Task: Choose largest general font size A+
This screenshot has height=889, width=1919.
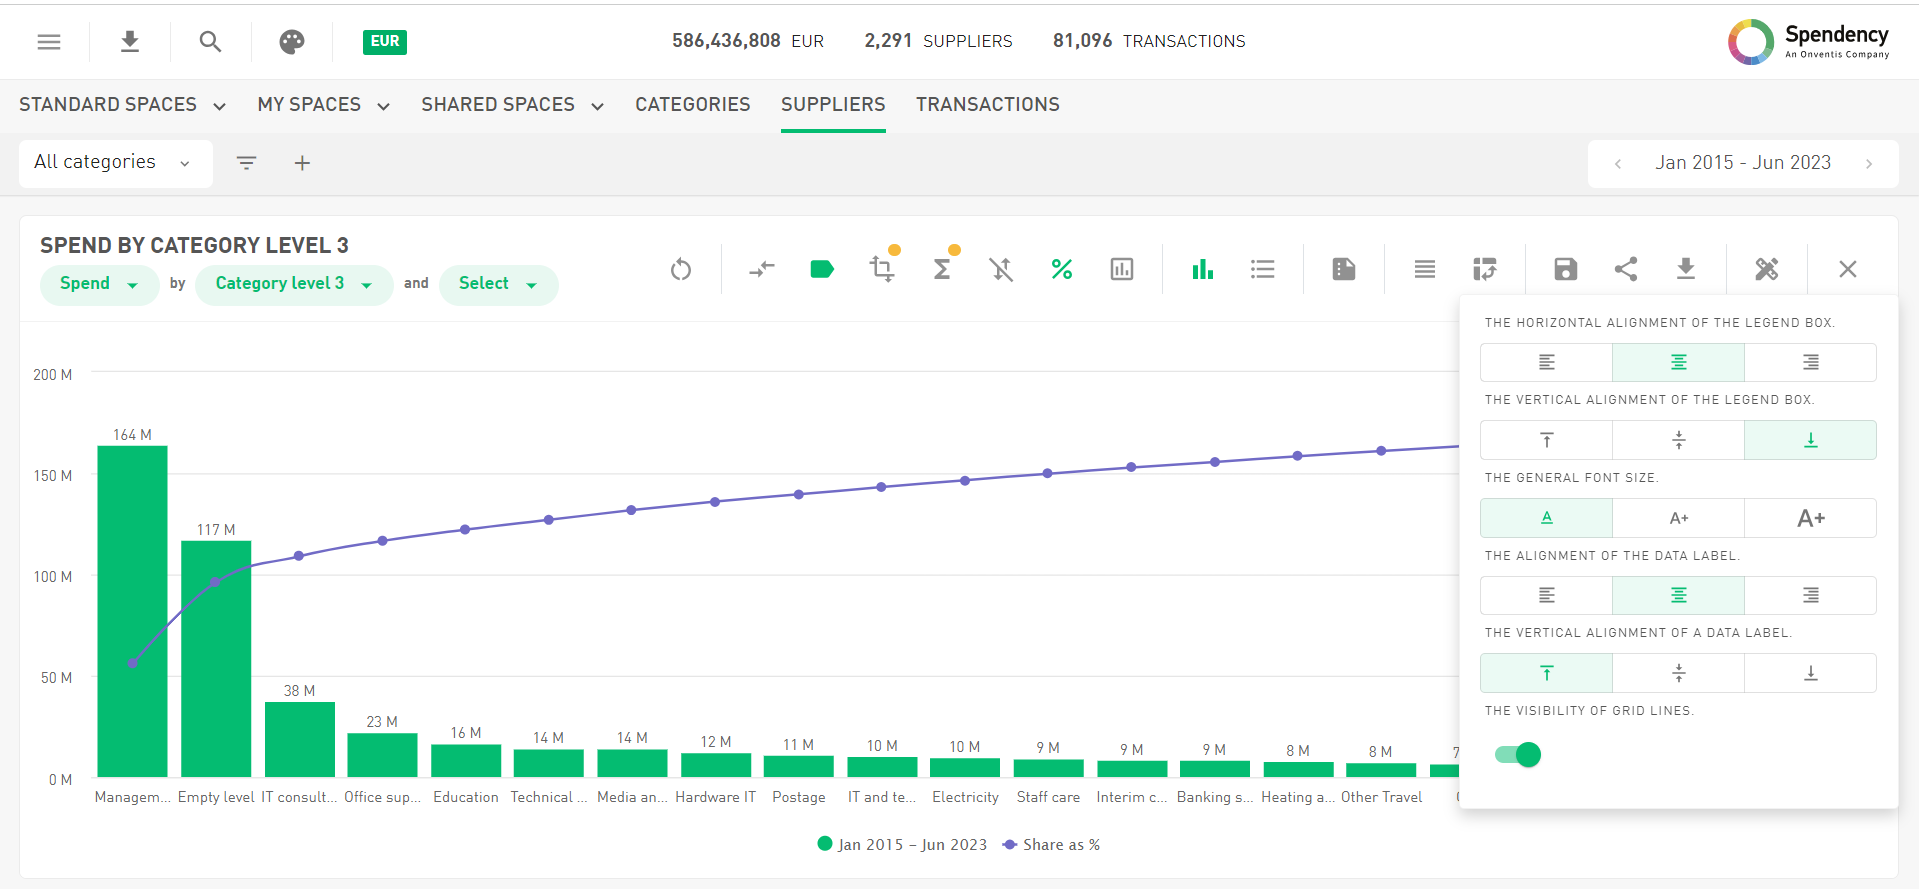Action: [1810, 518]
